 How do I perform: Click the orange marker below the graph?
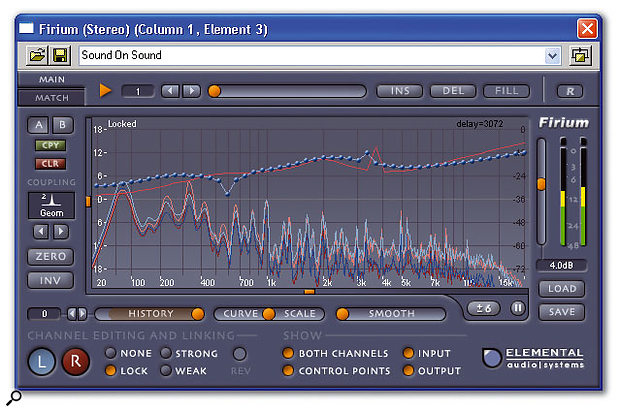(310, 292)
